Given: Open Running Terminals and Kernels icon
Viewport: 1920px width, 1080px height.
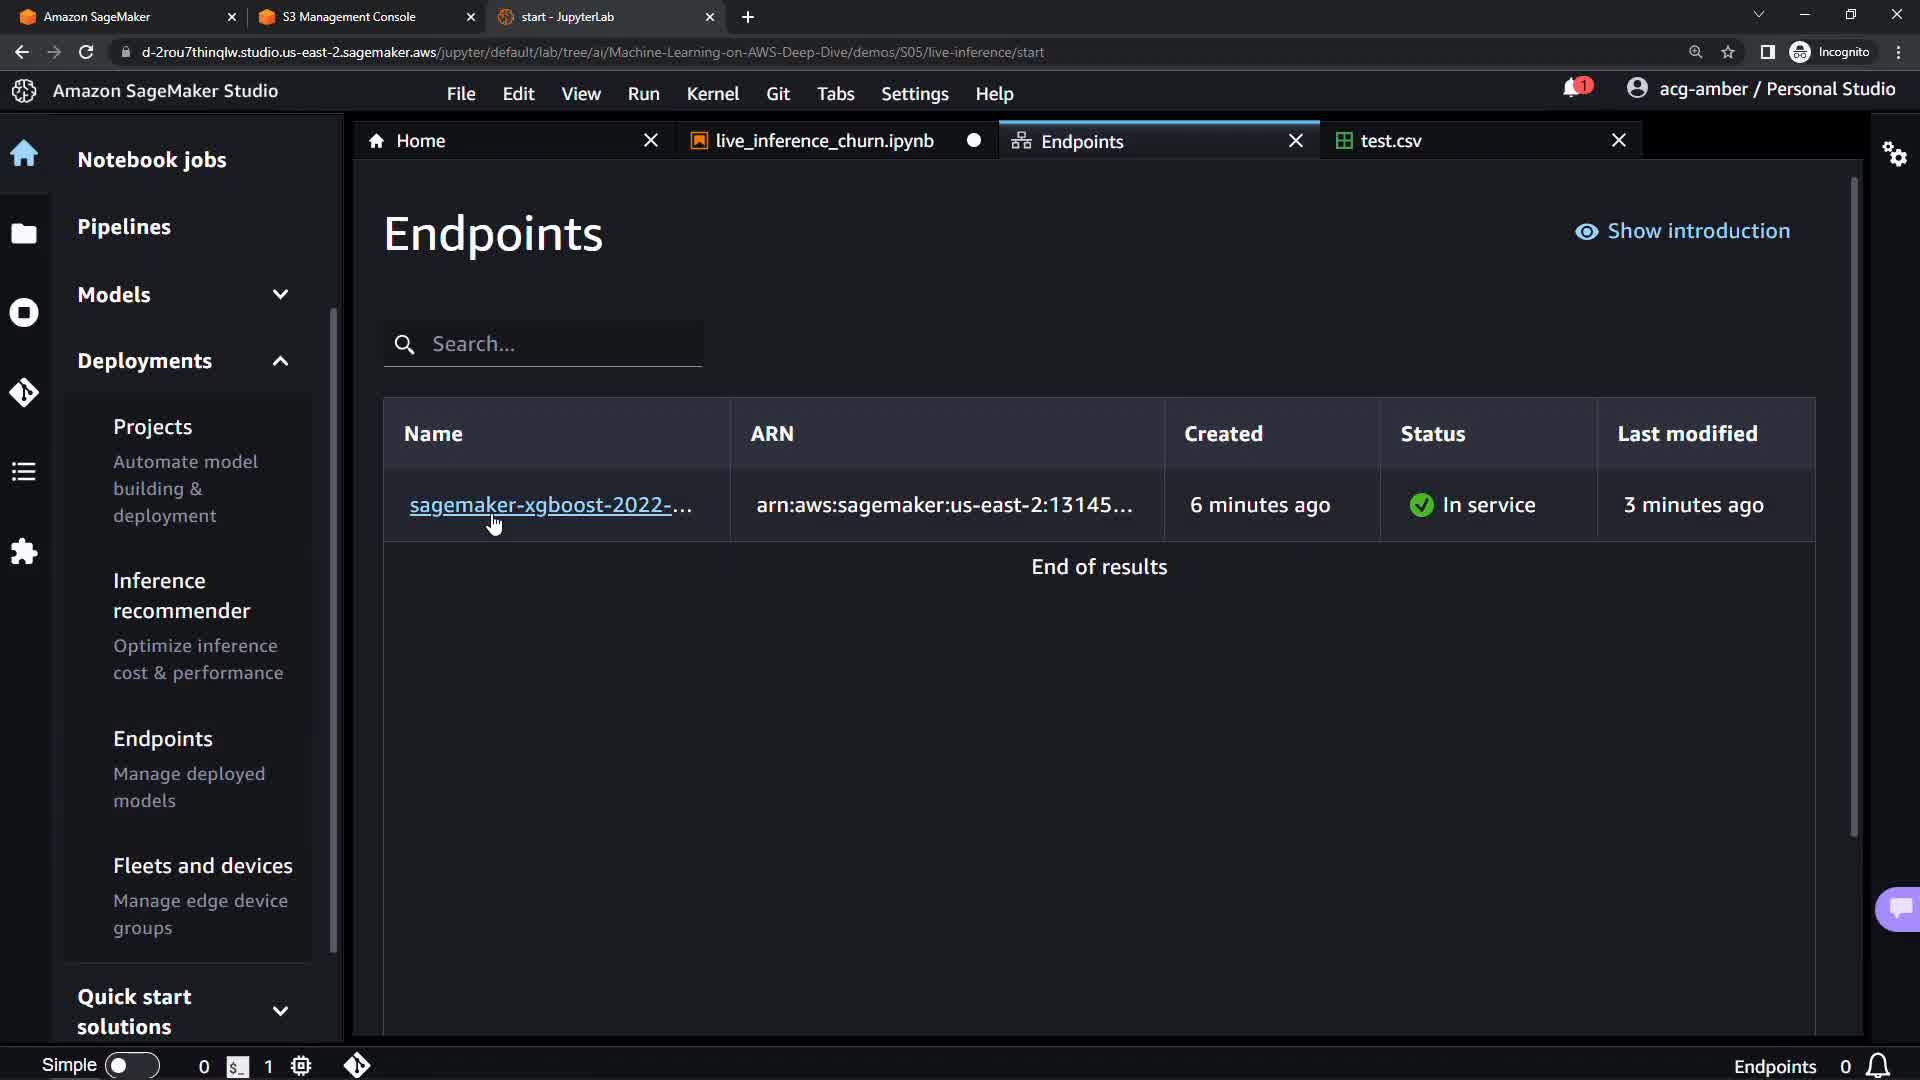Looking at the screenshot, I should (x=24, y=313).
